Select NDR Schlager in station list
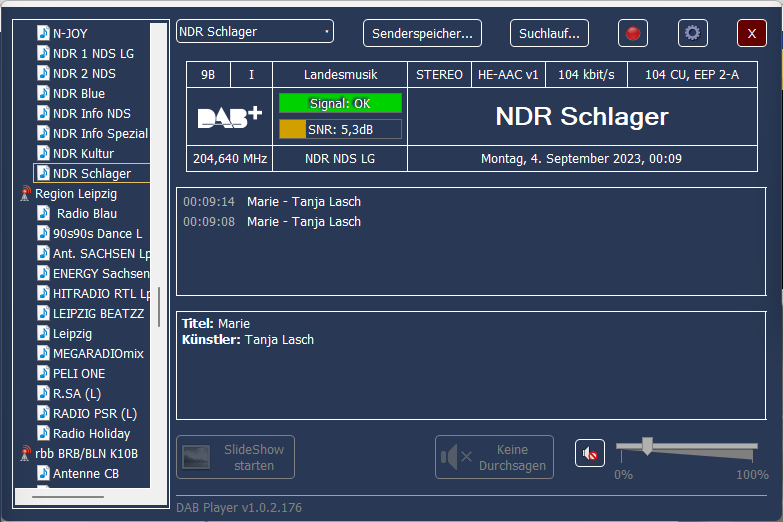Viewport: 783px width, 522px height. coord(92,173)
